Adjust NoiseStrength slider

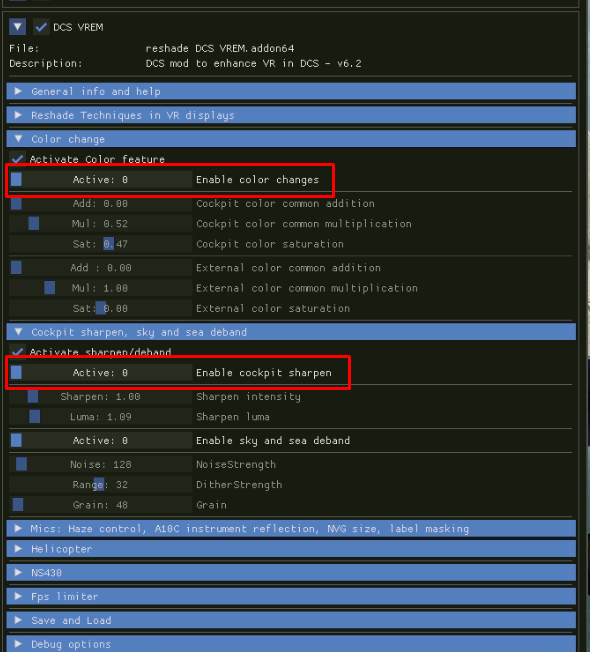pyautogui.click(x=100, y=464)
